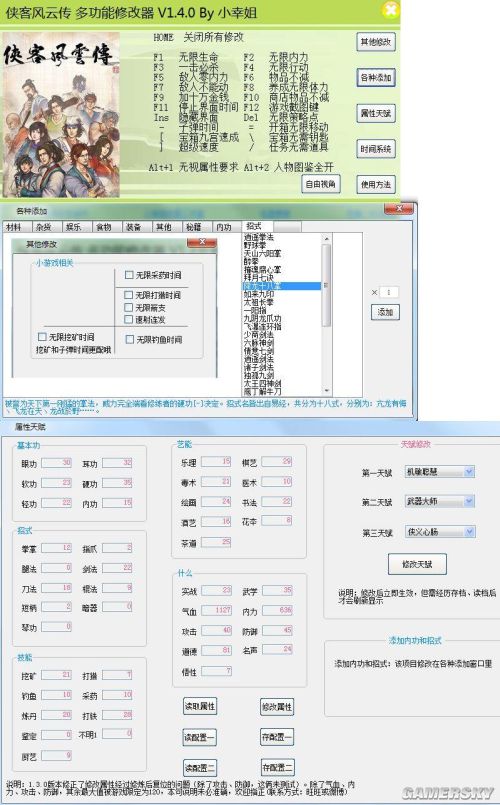Click the skill list scrollbar thumb
This screenshot has height=805, width=500.
[326, 285]
